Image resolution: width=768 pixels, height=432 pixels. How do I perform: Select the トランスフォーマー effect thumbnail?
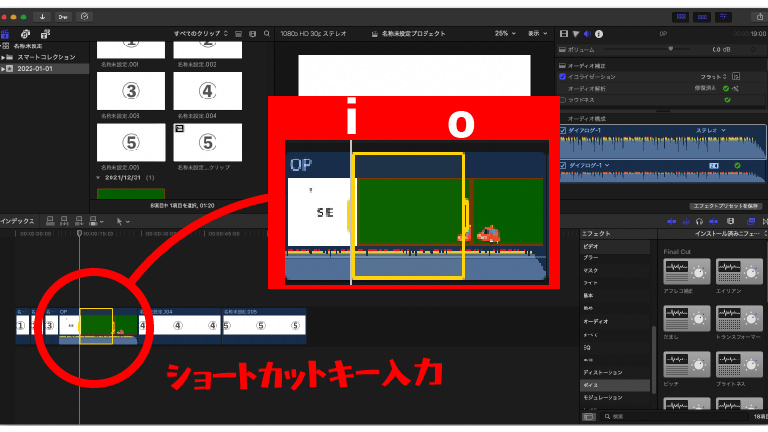pos(739,318)
